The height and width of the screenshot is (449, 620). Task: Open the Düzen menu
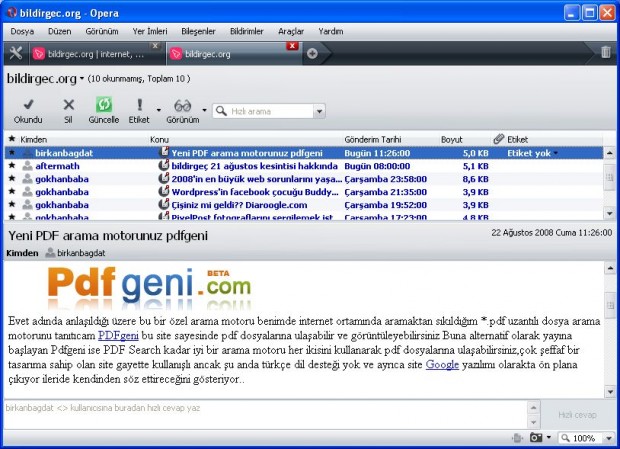60,31
